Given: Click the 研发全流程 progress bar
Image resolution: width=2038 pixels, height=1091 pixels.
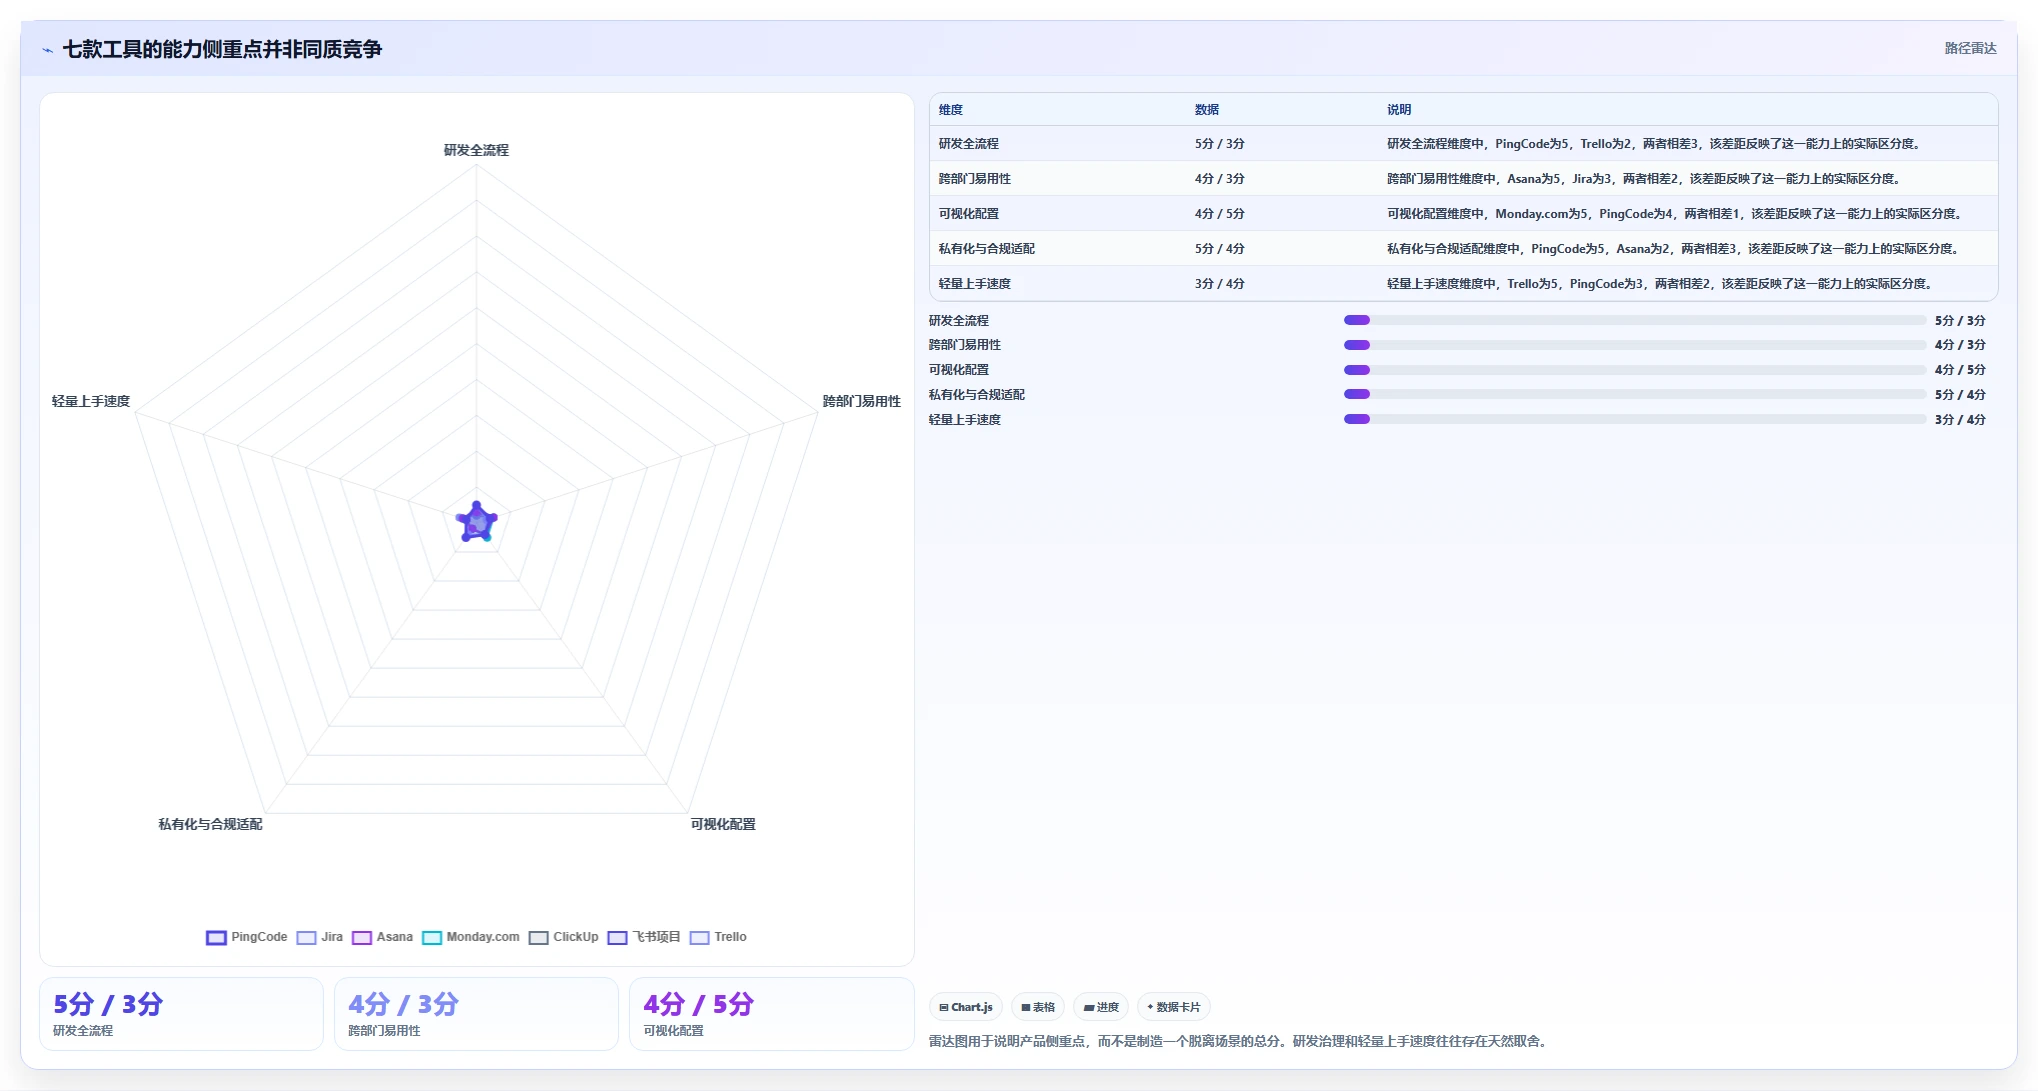Looking at the screenshot, I should pyautogui.click(x=1635, y=320).
